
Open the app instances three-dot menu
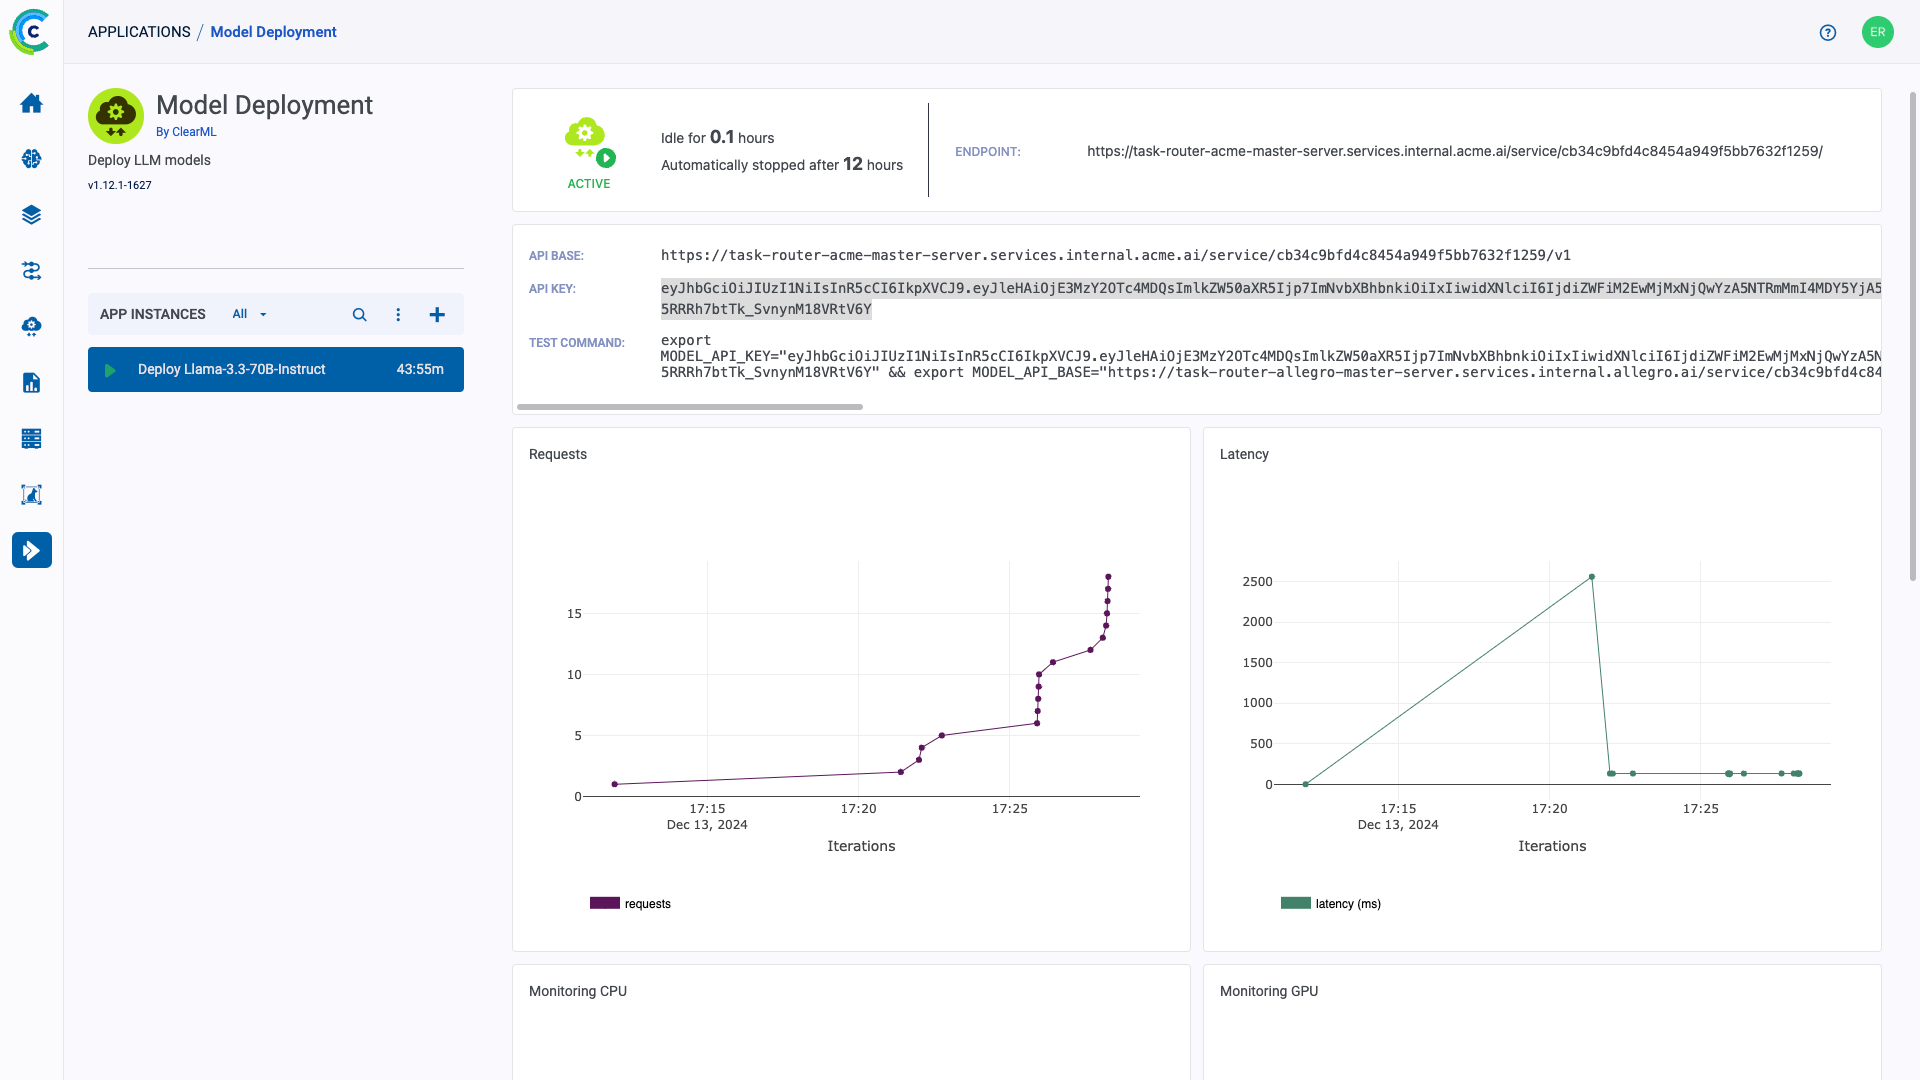398,314
